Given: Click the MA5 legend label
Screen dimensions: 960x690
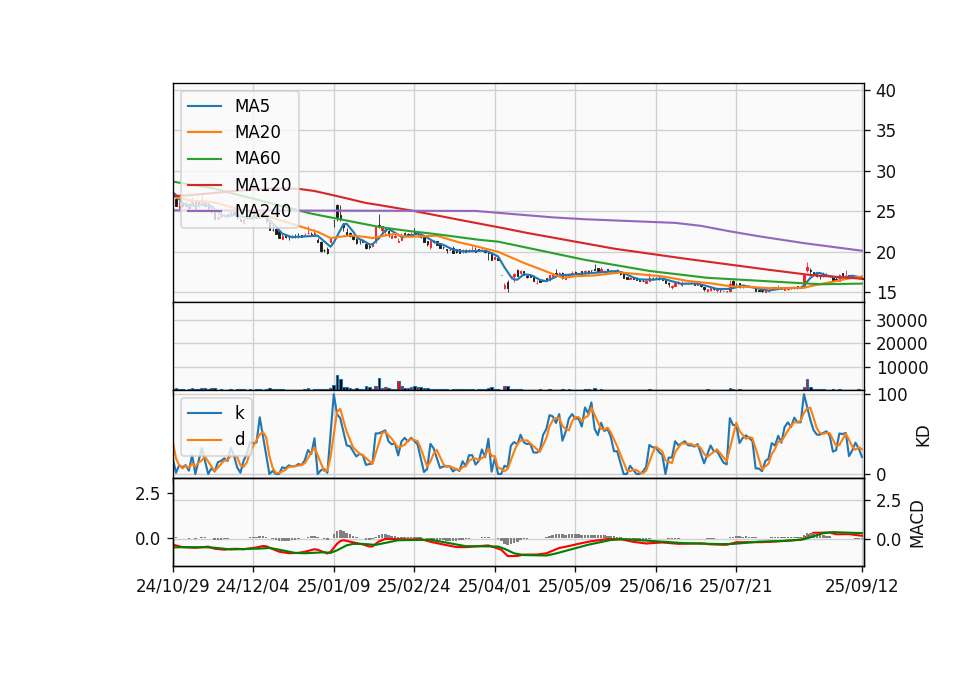Looking at the screenshot, I should (x=252, y=106).
